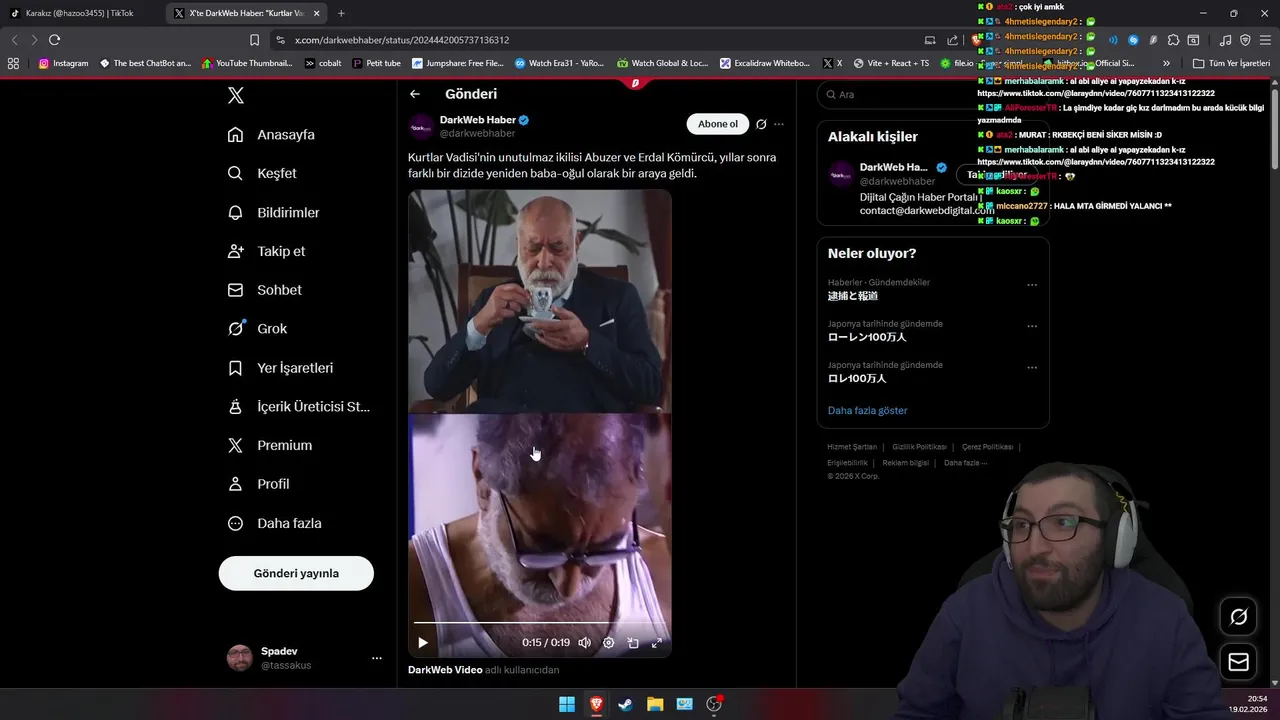Close the X'te DarkWeb Haber tab
The width and height of the screenshot is (1280, 720).
(317, 13)
